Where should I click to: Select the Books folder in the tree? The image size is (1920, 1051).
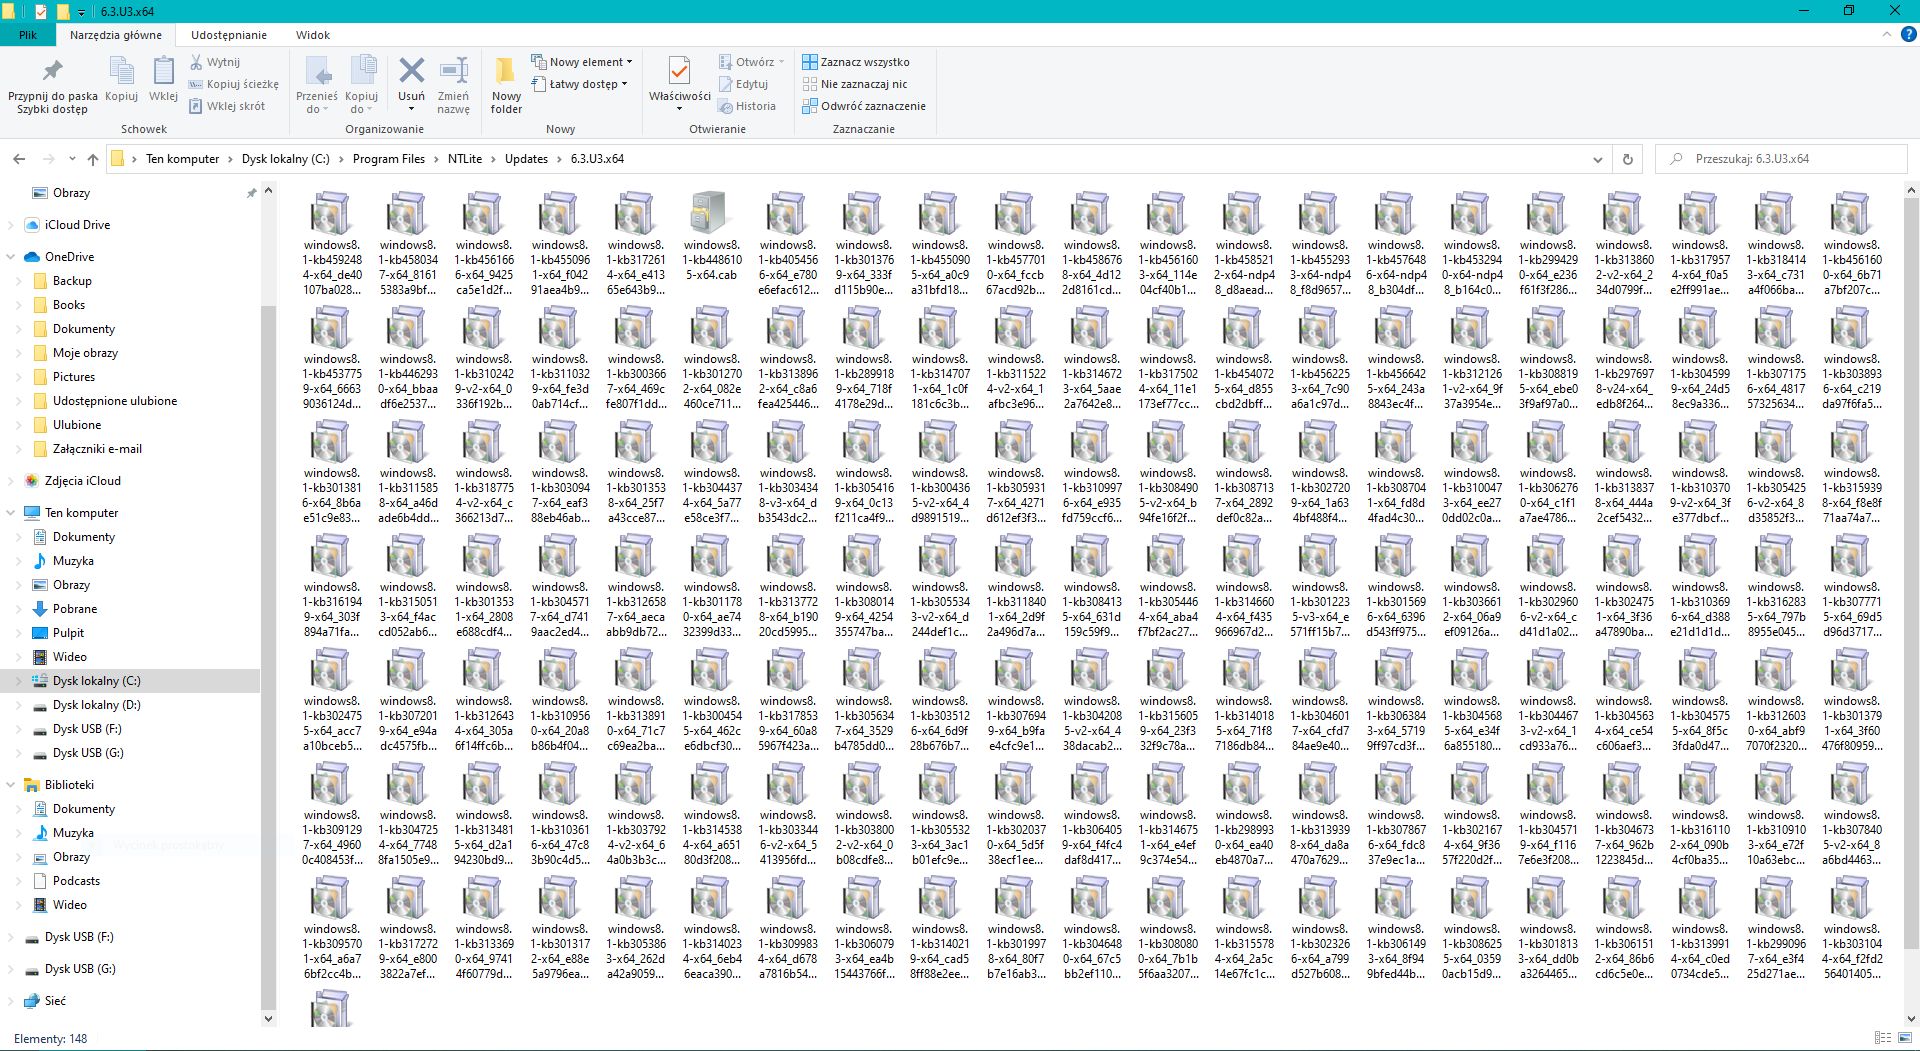(x=69, y=305)
